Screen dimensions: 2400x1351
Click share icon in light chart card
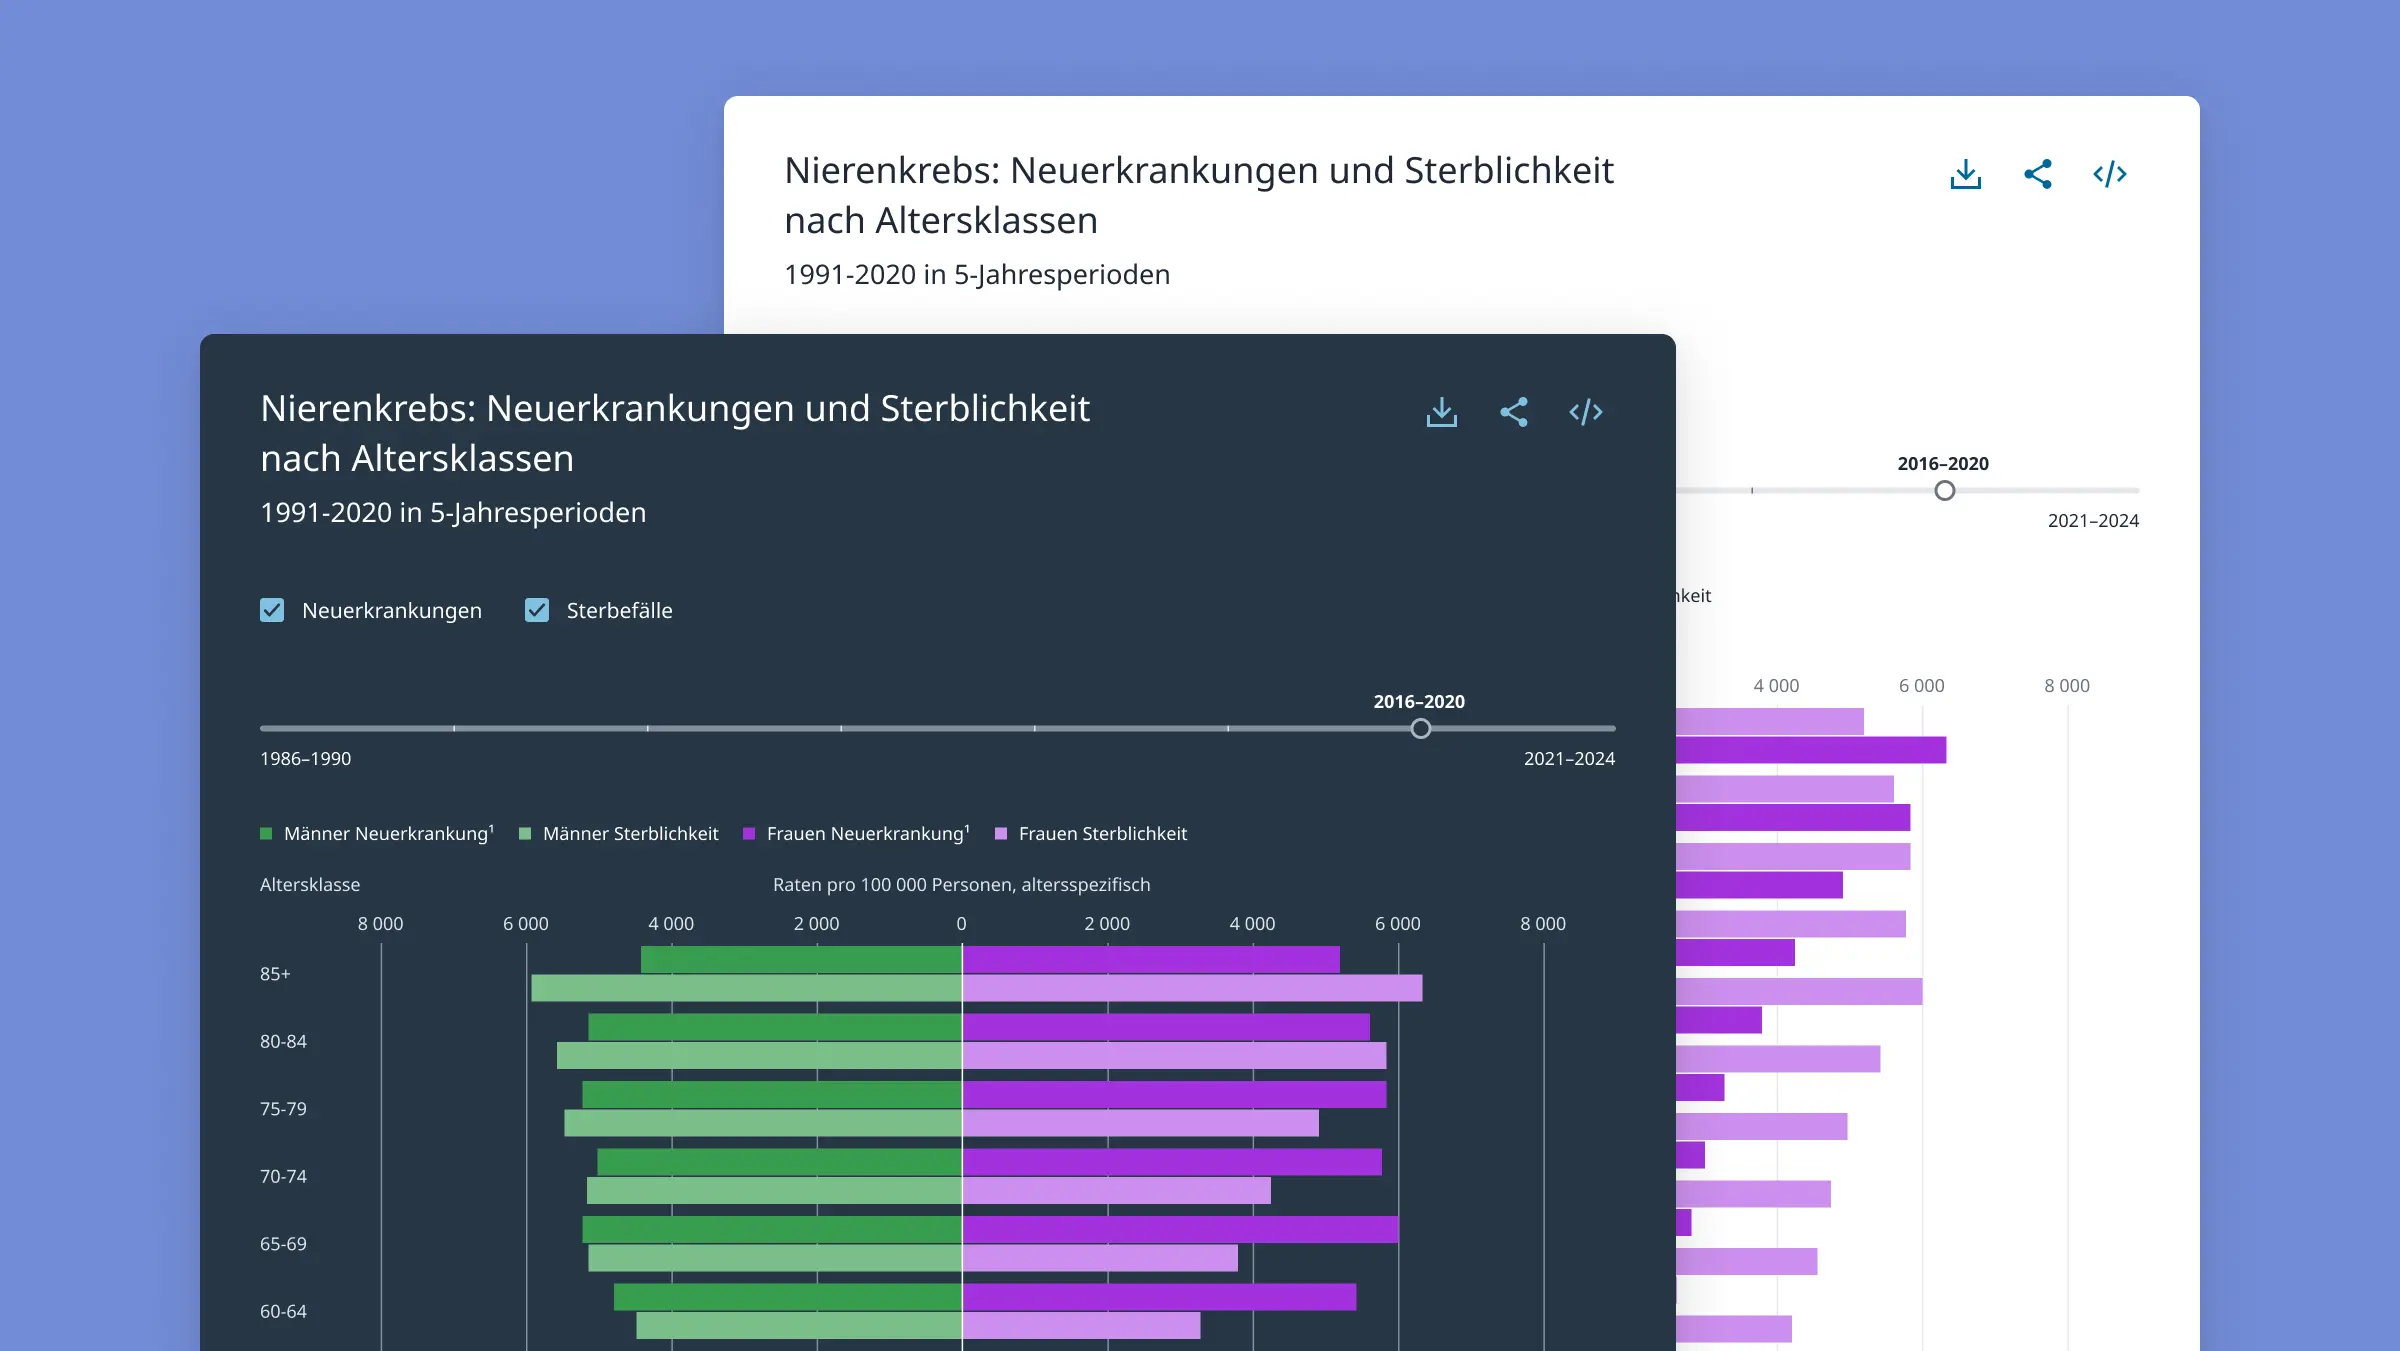(2037, 174)
